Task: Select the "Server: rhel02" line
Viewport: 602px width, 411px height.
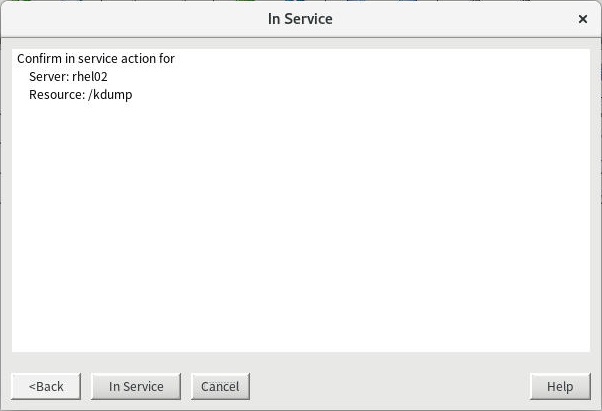Action: (x=68, y=77)
